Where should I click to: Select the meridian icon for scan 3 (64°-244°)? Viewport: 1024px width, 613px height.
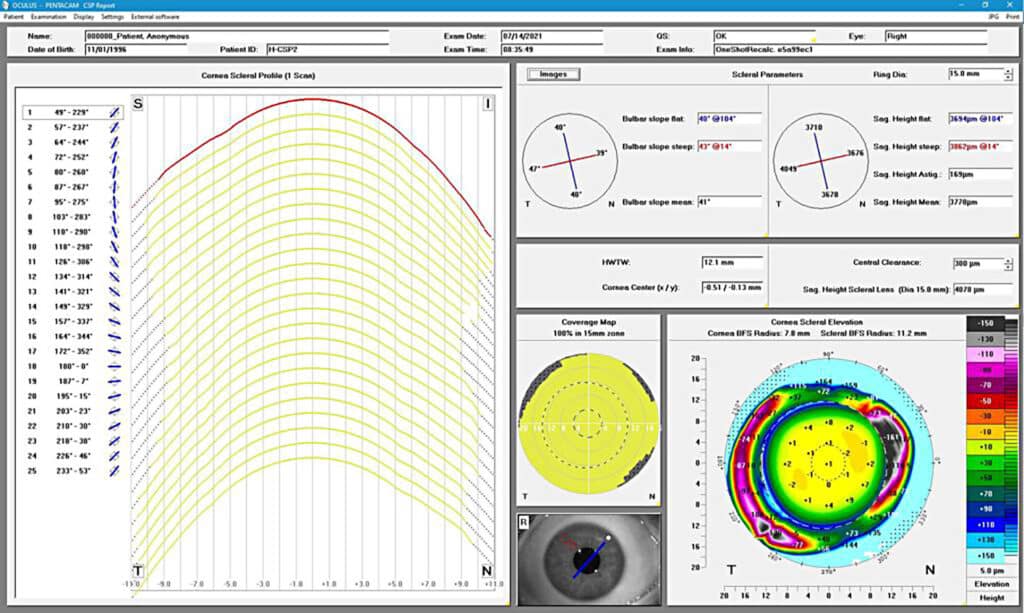114,142
